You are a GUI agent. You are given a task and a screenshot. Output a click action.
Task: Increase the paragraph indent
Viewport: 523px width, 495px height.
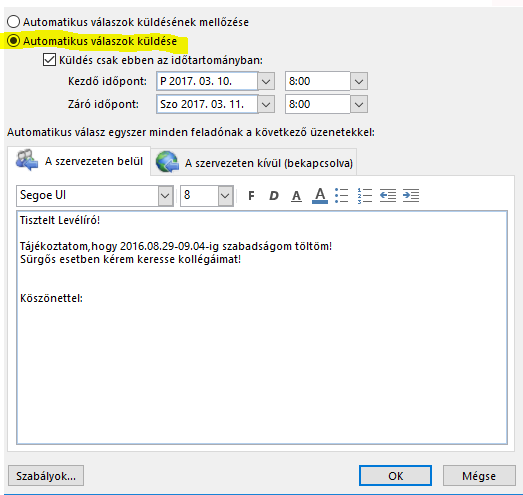[411, 195]
